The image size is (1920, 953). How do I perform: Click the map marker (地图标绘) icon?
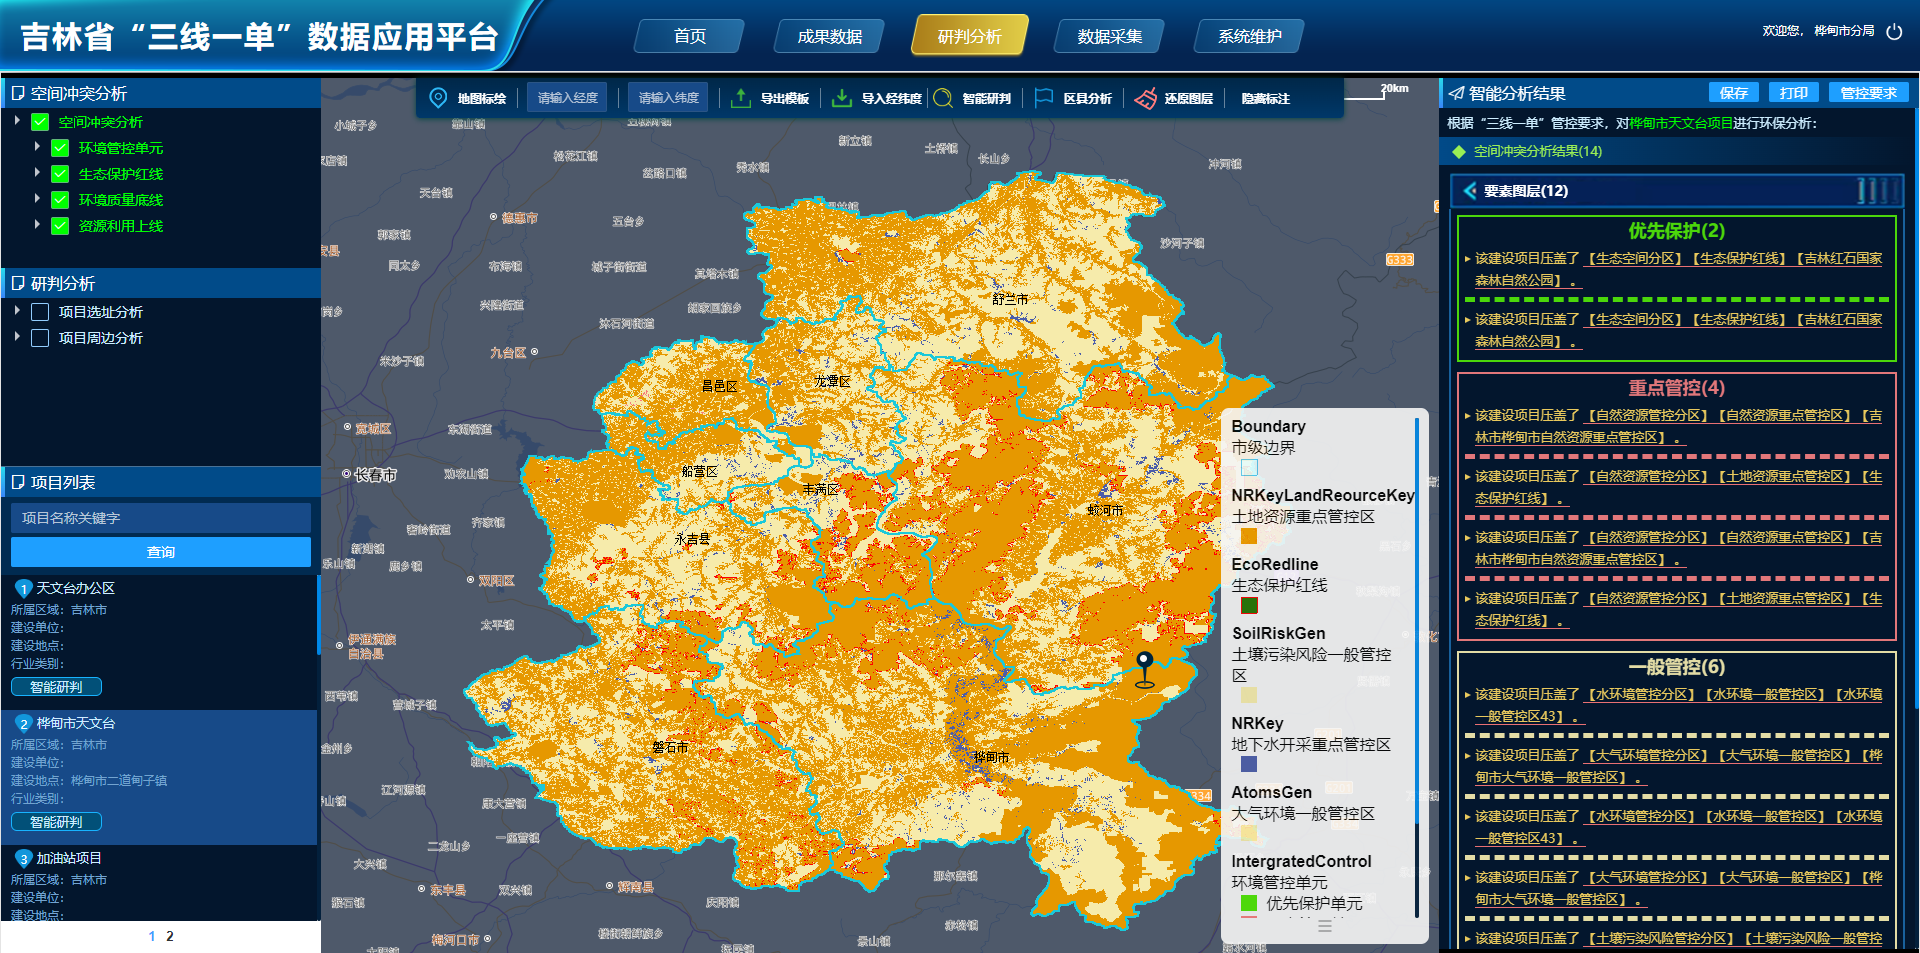438,98
